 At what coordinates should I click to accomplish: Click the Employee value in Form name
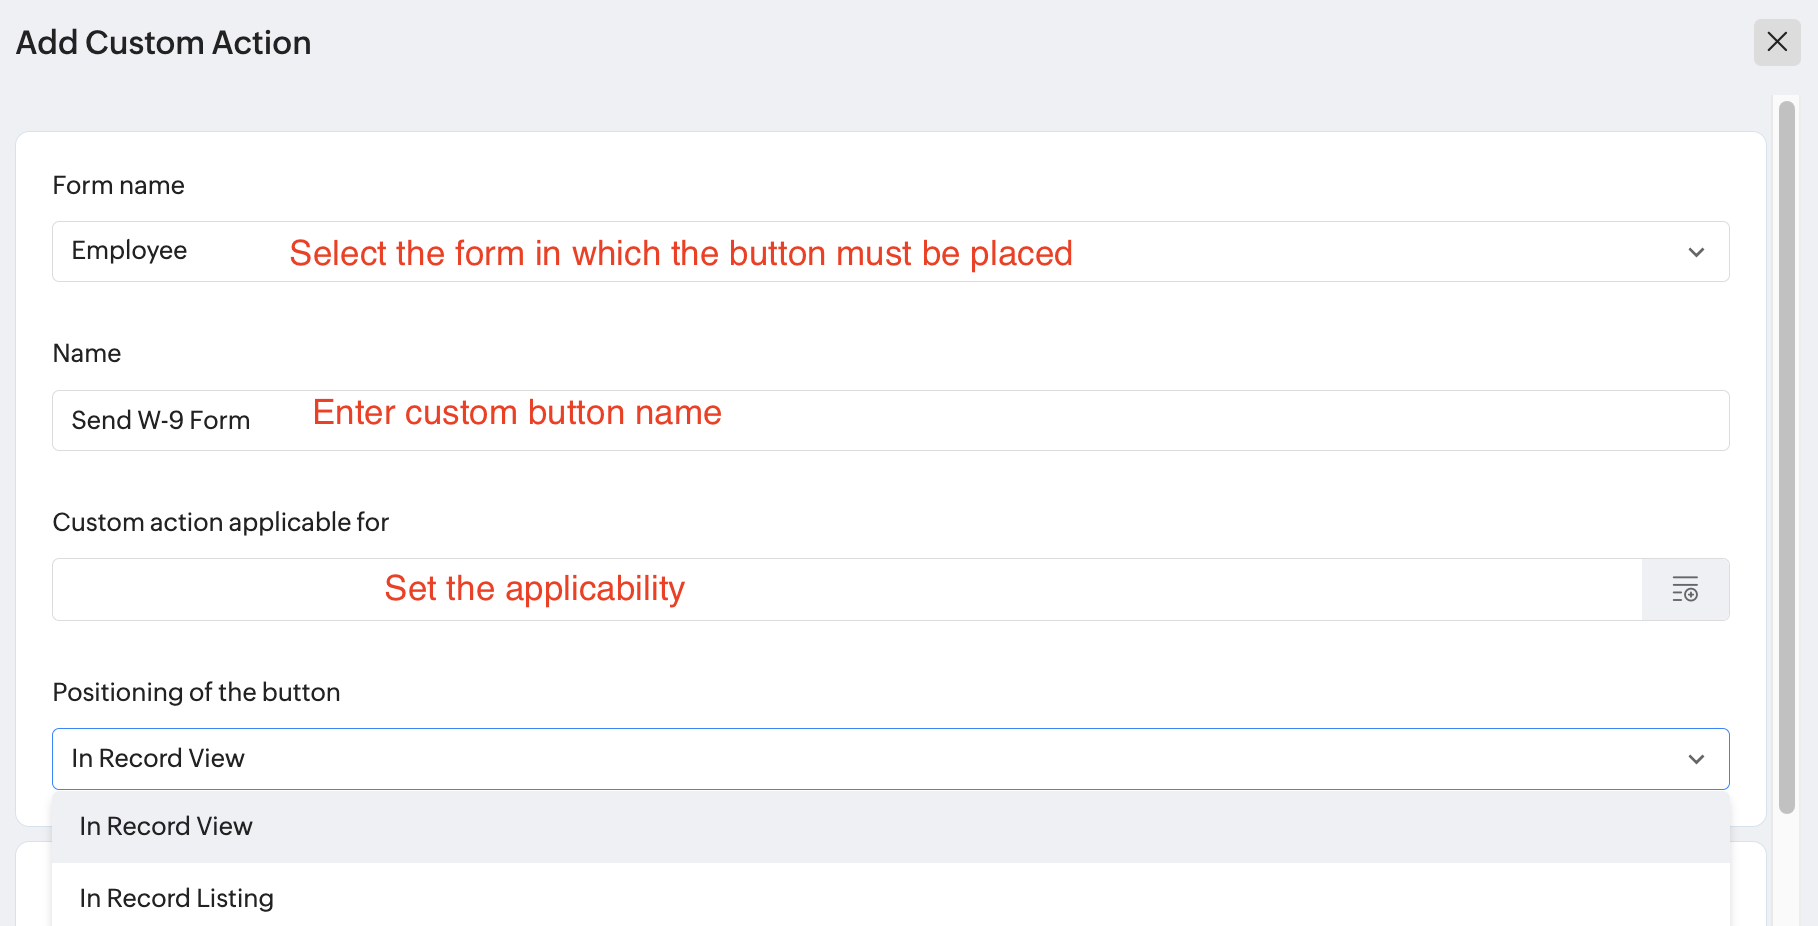click(x=130, y=251)
